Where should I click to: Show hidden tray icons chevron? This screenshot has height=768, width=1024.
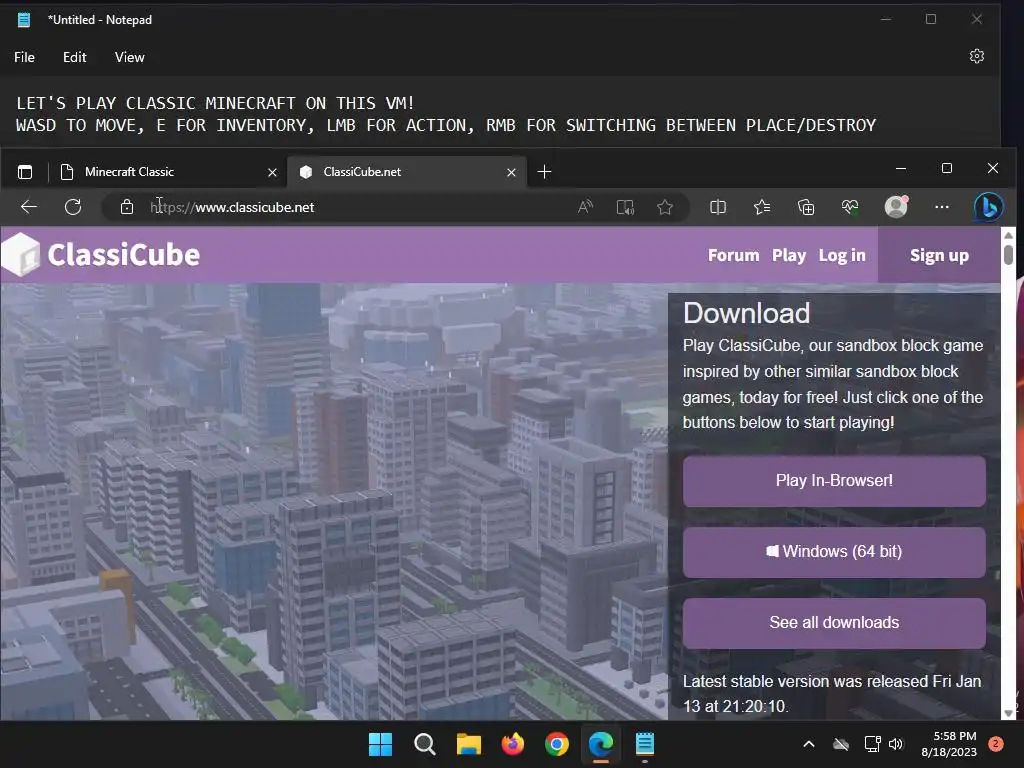808,744
